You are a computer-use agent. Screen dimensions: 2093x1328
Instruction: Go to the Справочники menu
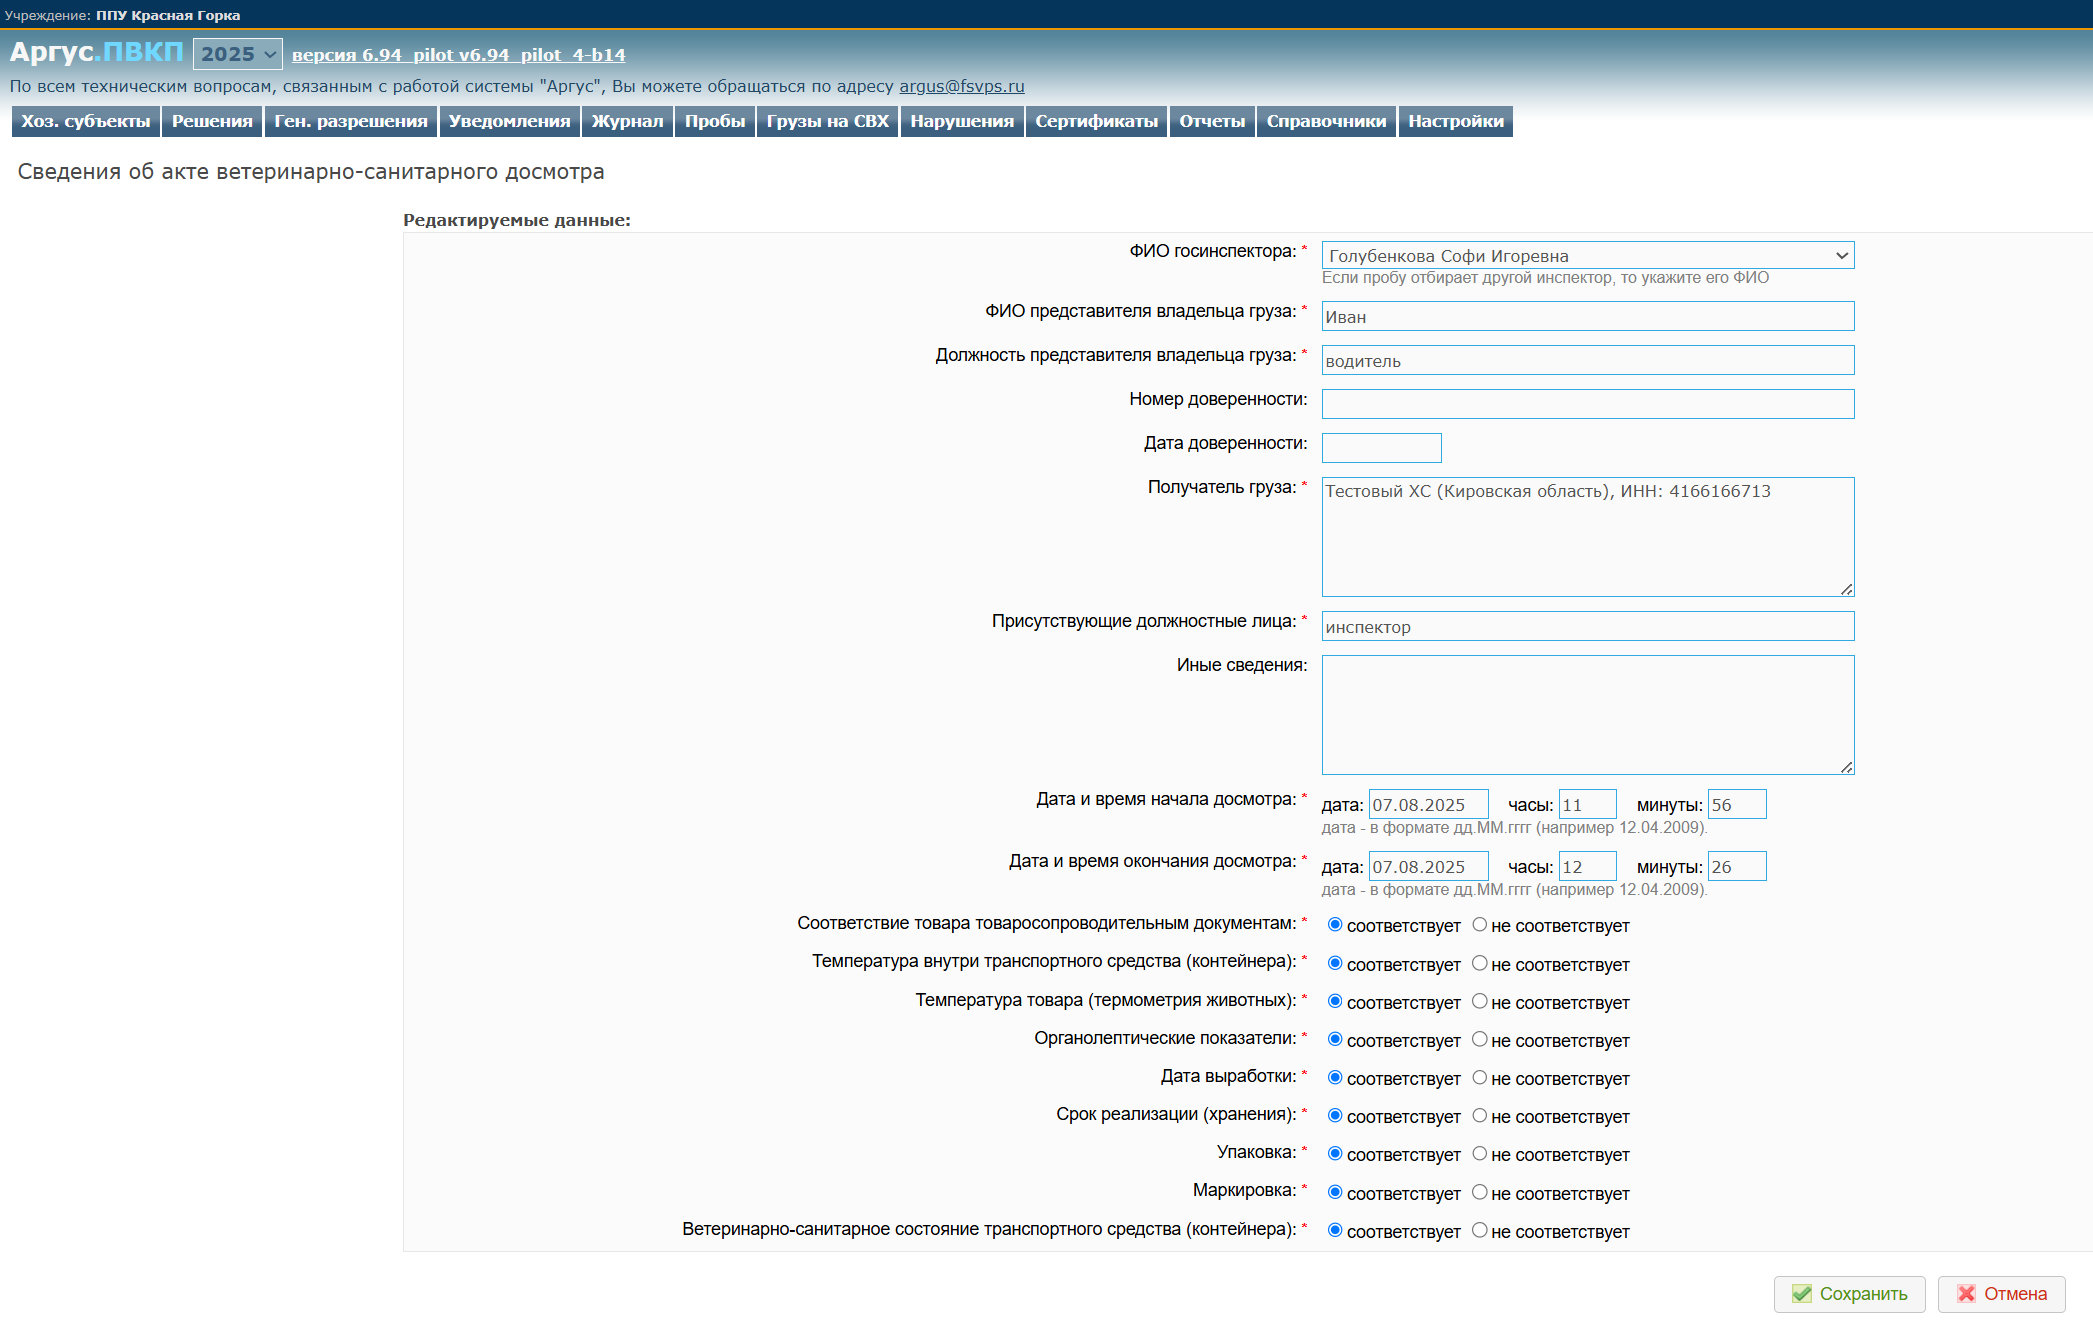[1326, 121]
